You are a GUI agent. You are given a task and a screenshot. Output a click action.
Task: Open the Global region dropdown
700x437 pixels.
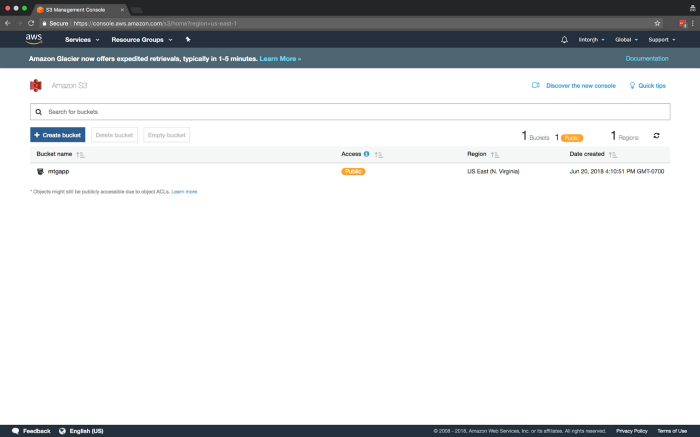pos(626,40)
